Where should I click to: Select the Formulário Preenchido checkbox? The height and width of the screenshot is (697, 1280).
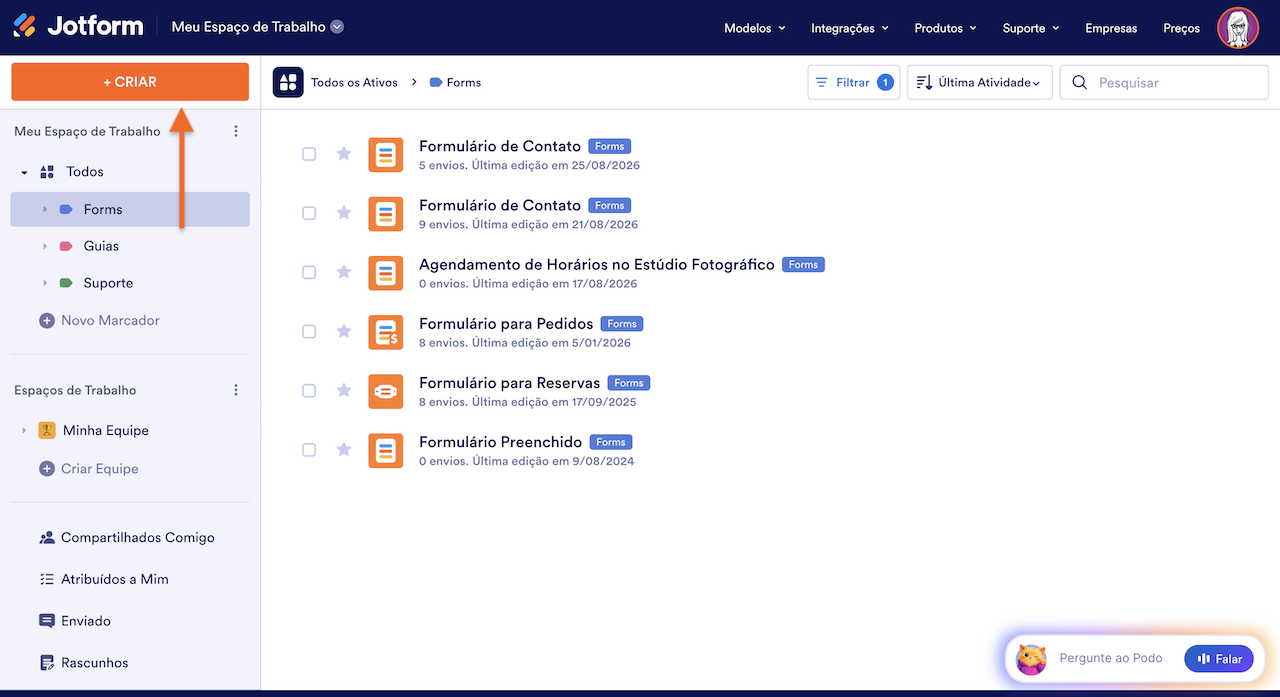pos(309,450)
